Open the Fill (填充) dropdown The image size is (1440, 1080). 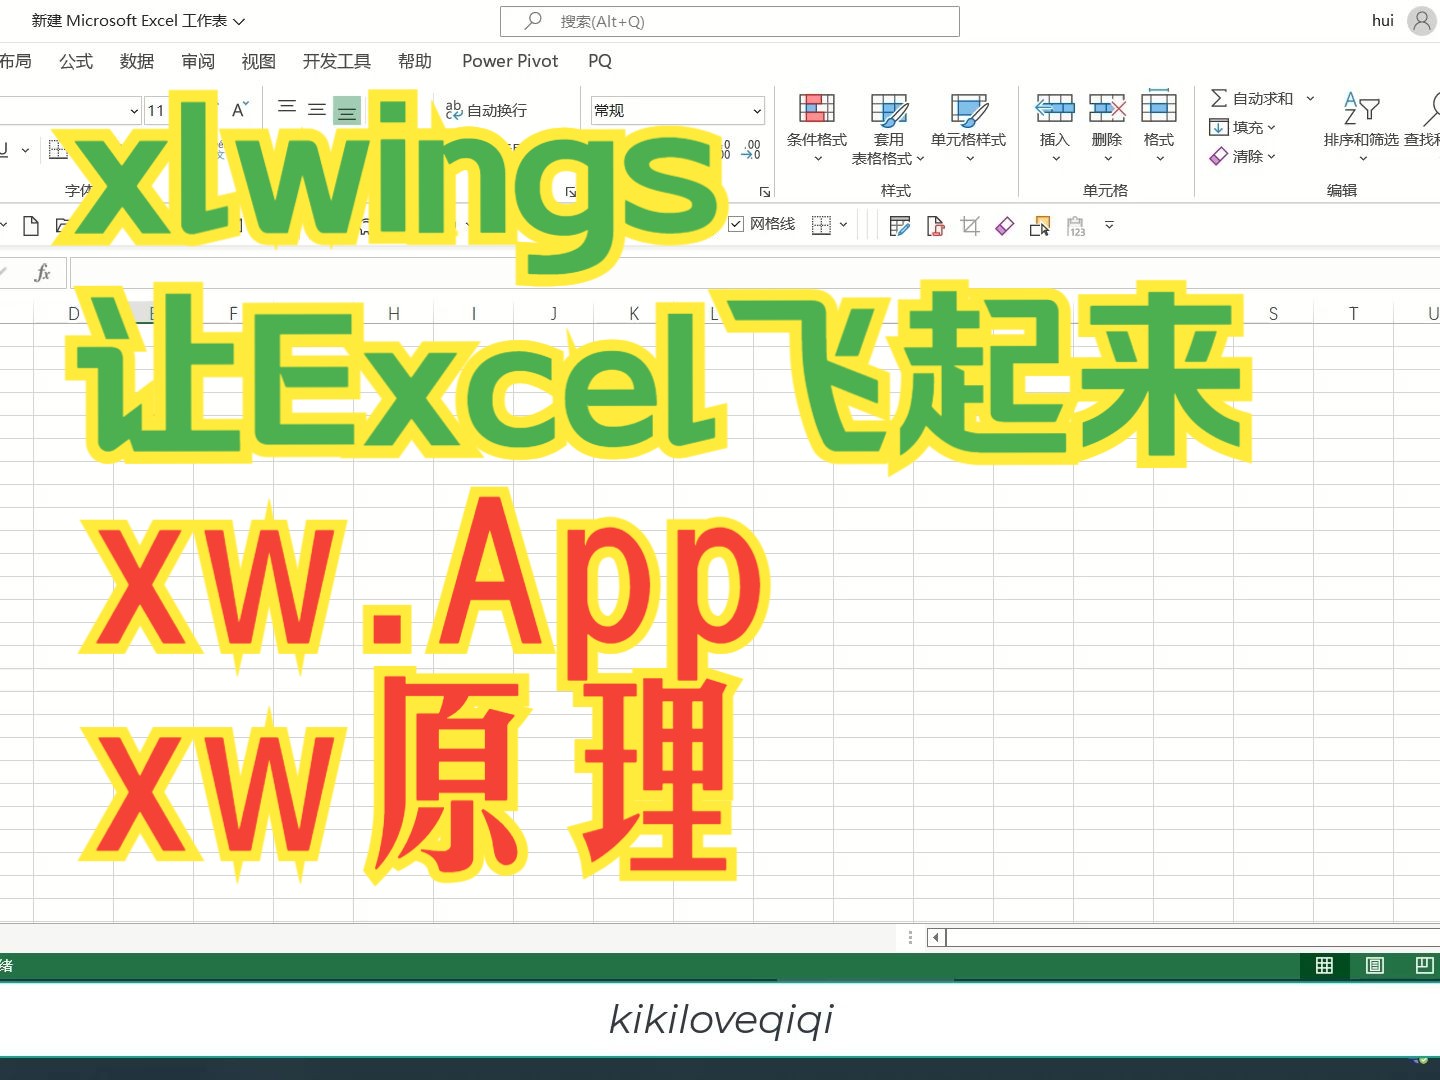(1242, 127)
